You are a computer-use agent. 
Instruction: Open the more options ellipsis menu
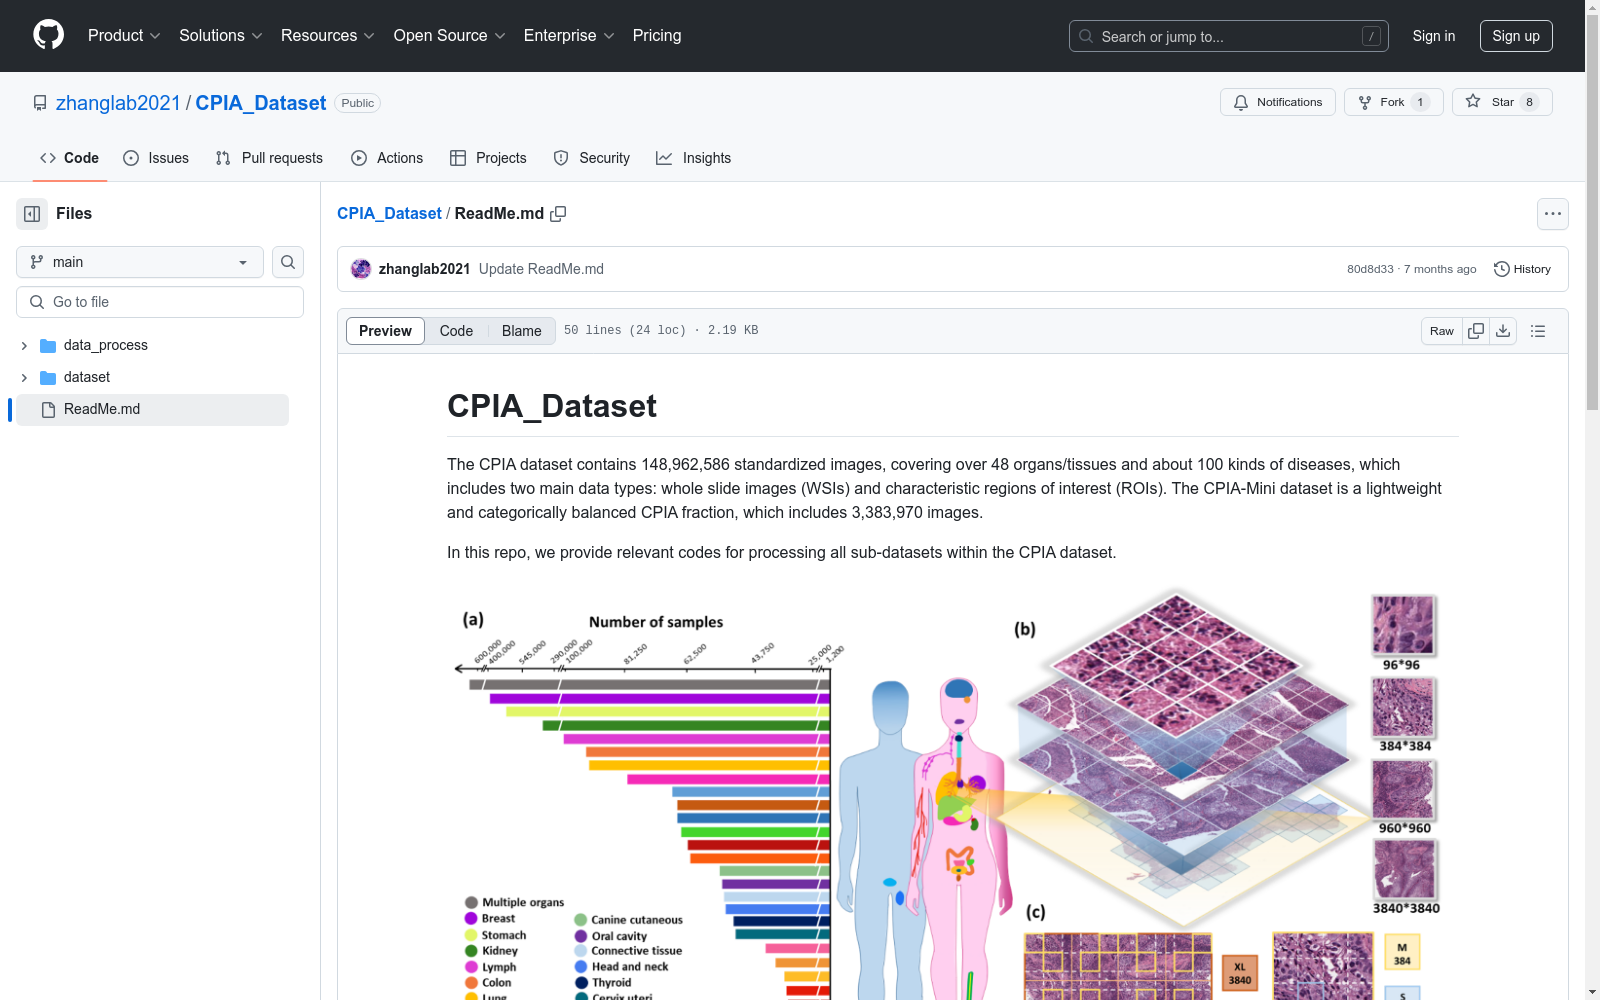point(1552,213)
